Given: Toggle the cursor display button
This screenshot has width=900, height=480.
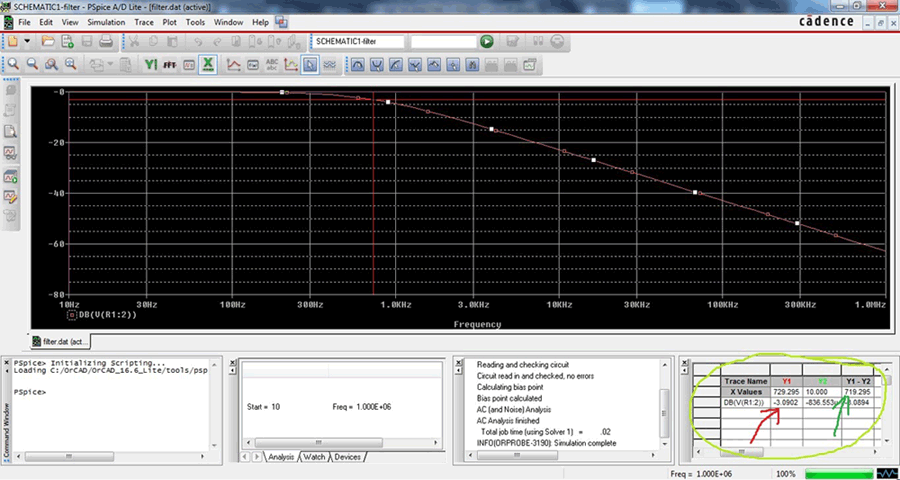Looking at the screenshot, I should point(310,65).
